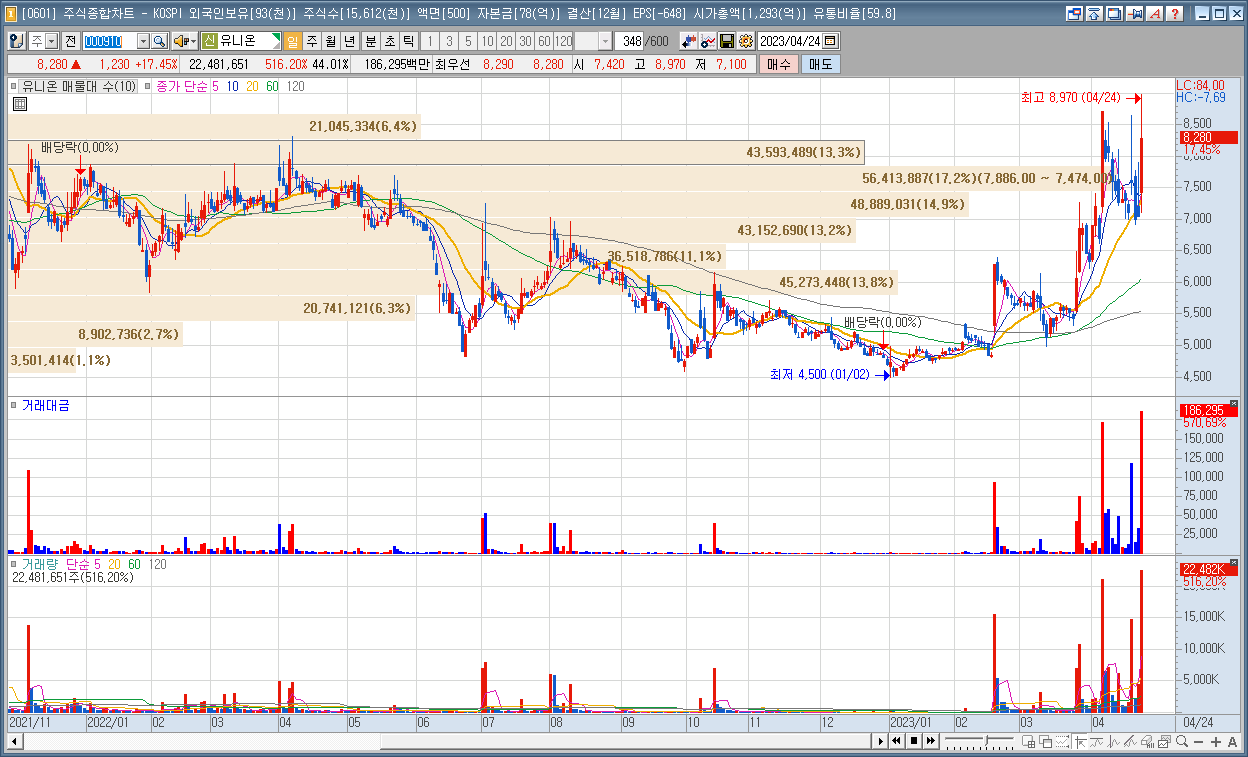Image resolution: width=1248 pixels, height=757 pixels.
Task: Click the bottom-right A text icon
Action: pyautogui.click(x=1232, y=741)
